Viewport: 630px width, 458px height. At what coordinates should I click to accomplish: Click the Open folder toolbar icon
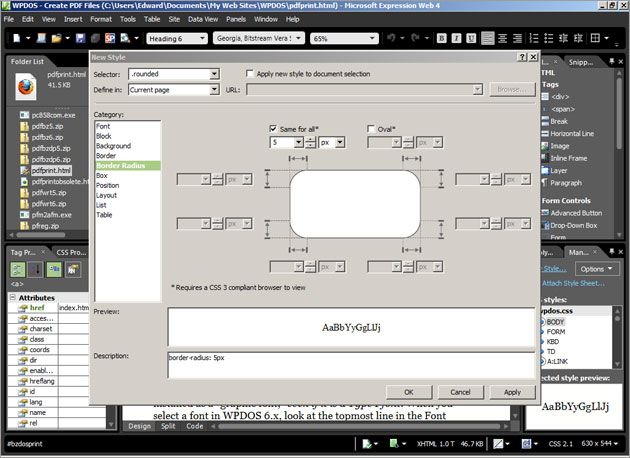56,38
